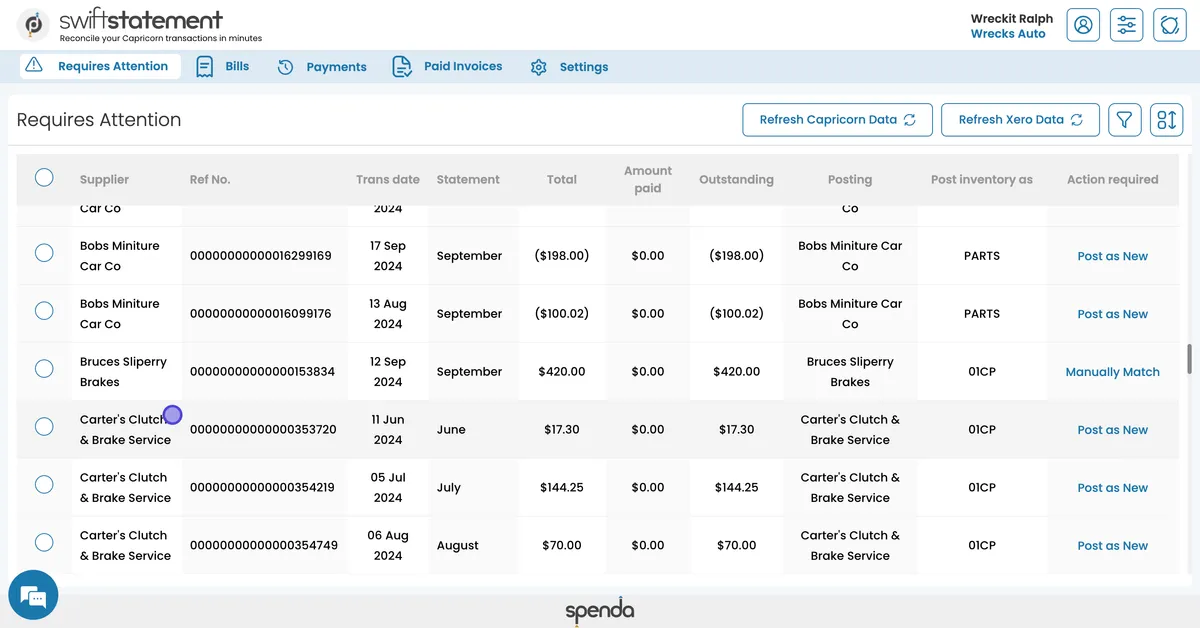The height and width of the screenshot is (628, 1200).
Task: Refresh Capricorn Data
Action: coord(837,120)
